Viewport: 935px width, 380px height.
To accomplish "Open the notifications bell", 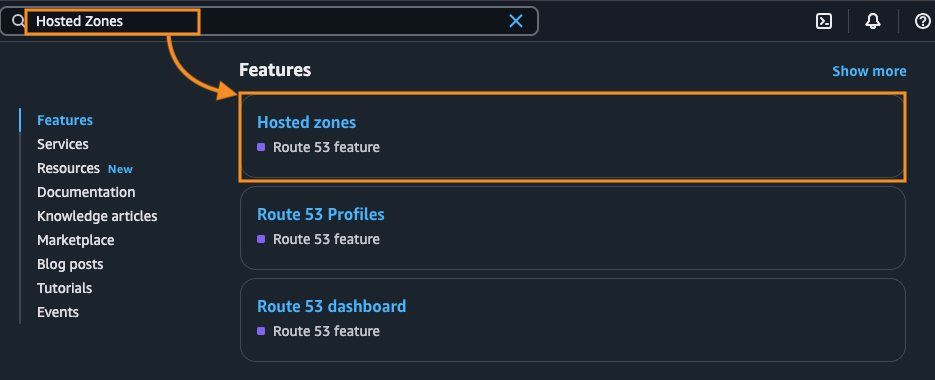I will 872,21.
